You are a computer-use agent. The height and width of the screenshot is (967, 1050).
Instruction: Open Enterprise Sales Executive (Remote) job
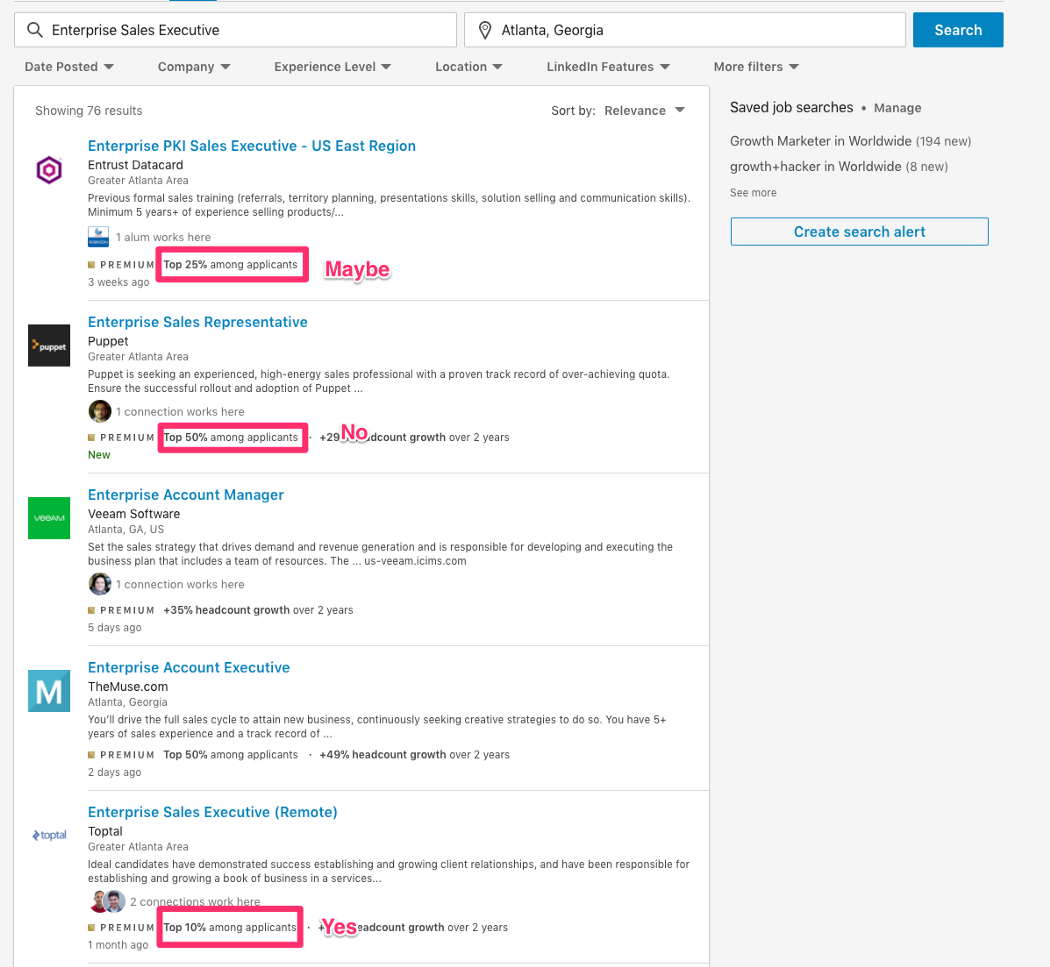coord(213,812)
